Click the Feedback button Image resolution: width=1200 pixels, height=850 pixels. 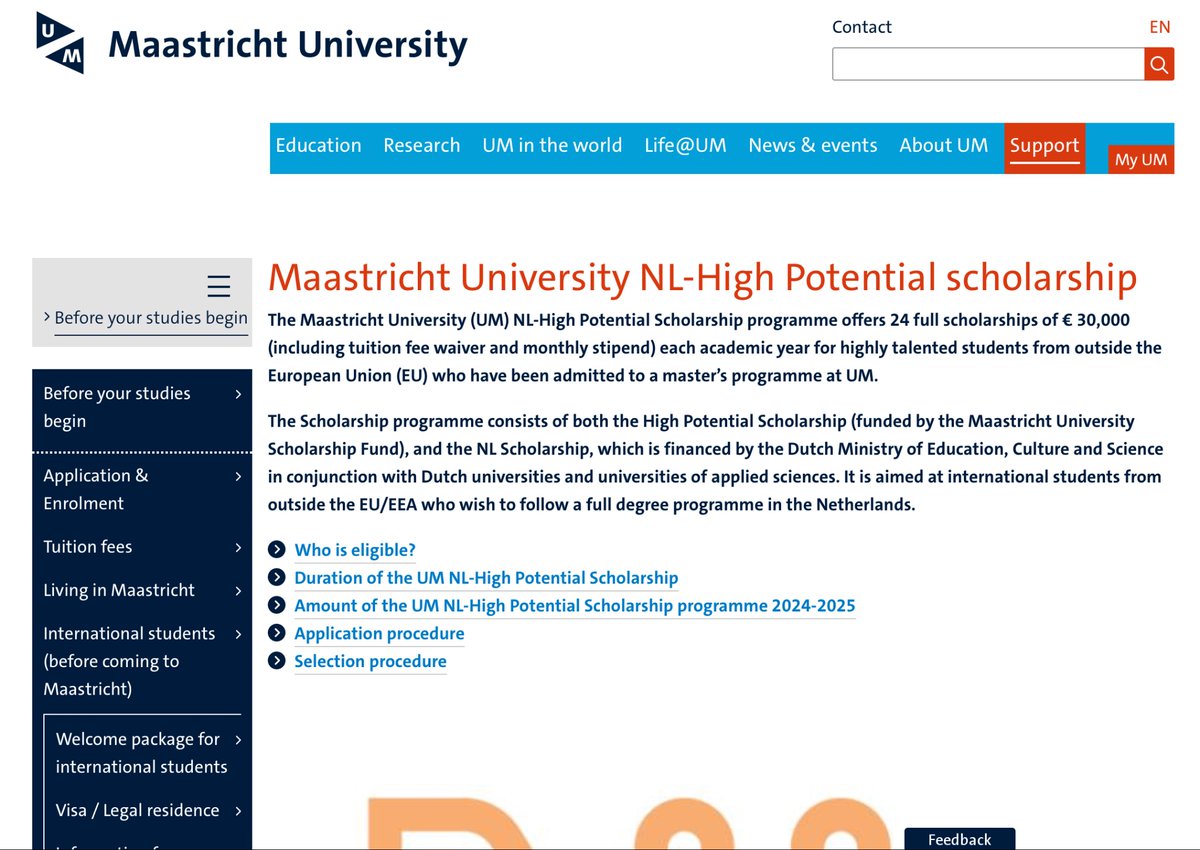960,839
